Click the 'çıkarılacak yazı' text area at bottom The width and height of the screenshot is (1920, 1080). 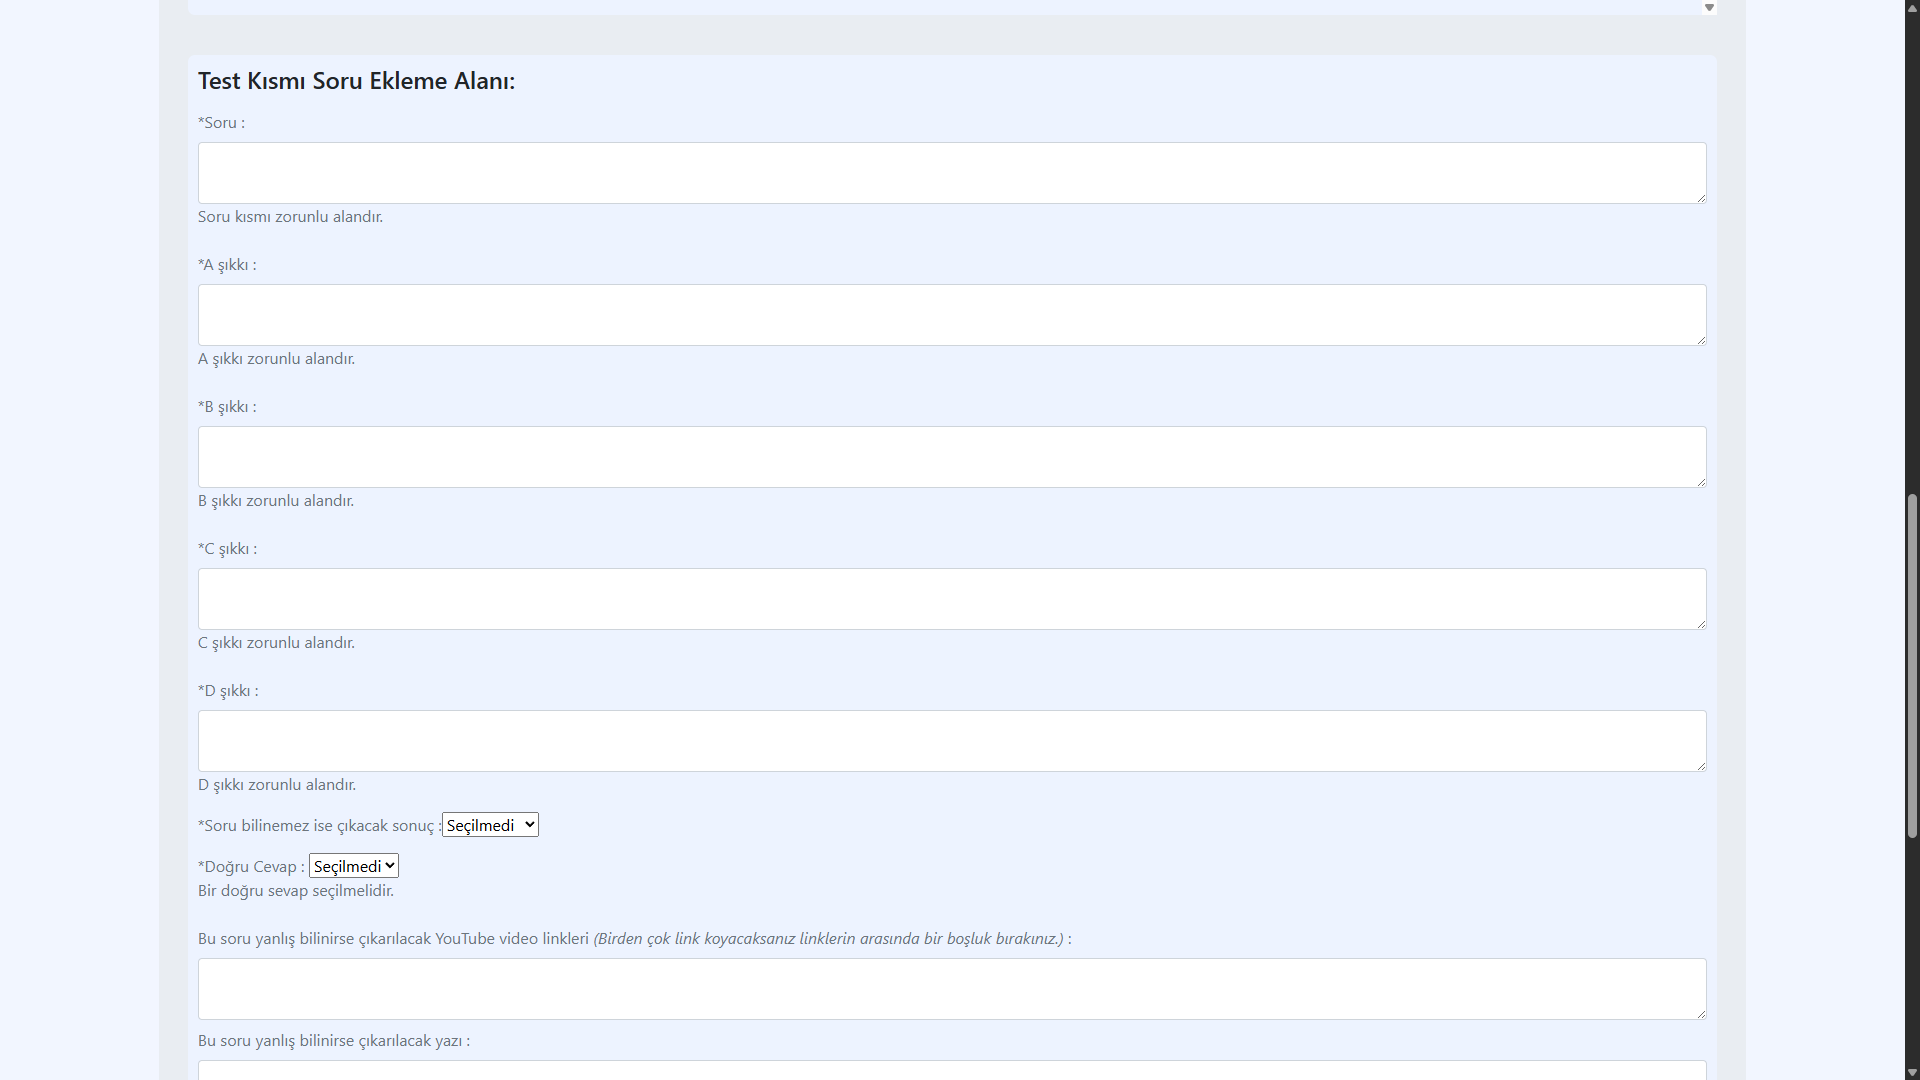pos(951,1070)
